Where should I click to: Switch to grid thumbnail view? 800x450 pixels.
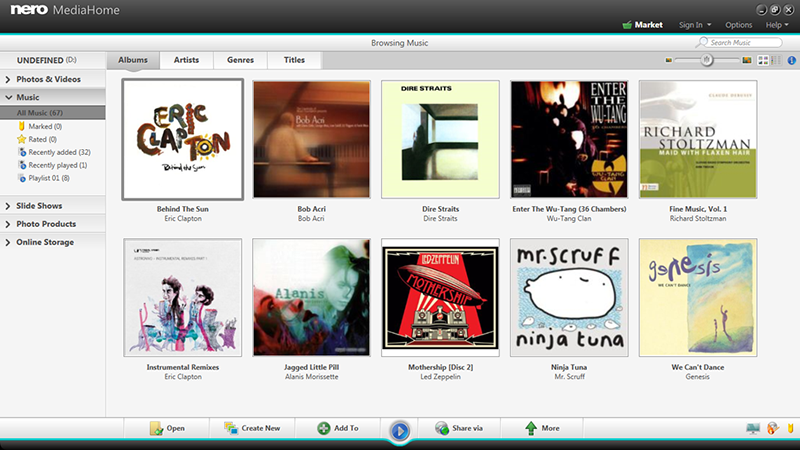[763, 60]
